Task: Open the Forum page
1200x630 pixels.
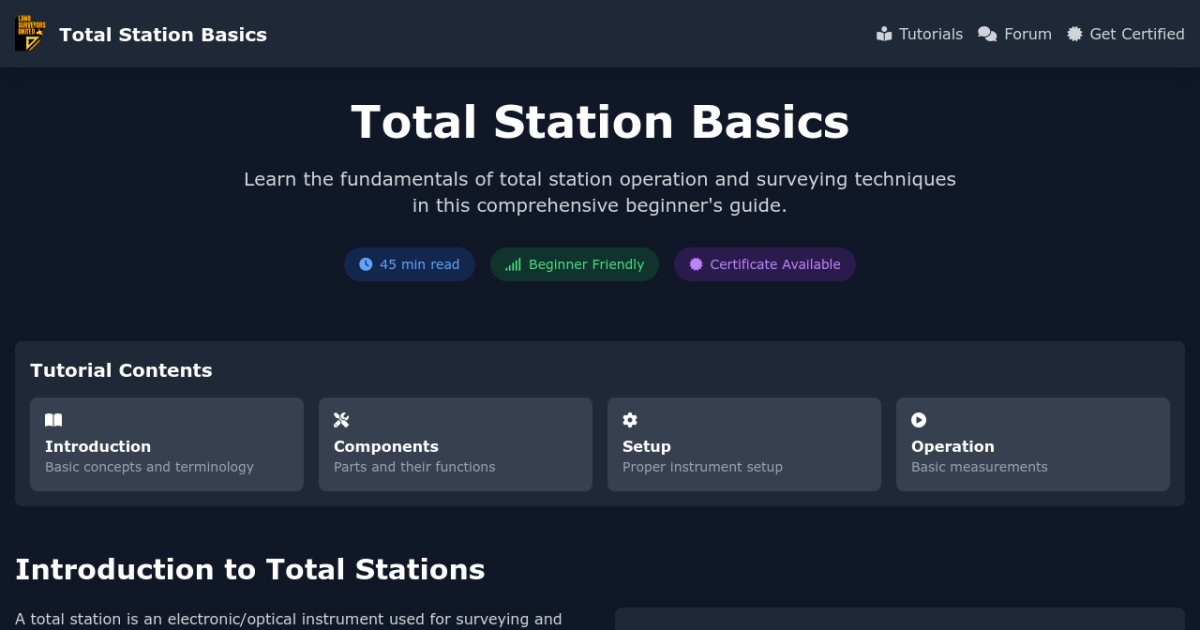Action: click(1026, 33)
